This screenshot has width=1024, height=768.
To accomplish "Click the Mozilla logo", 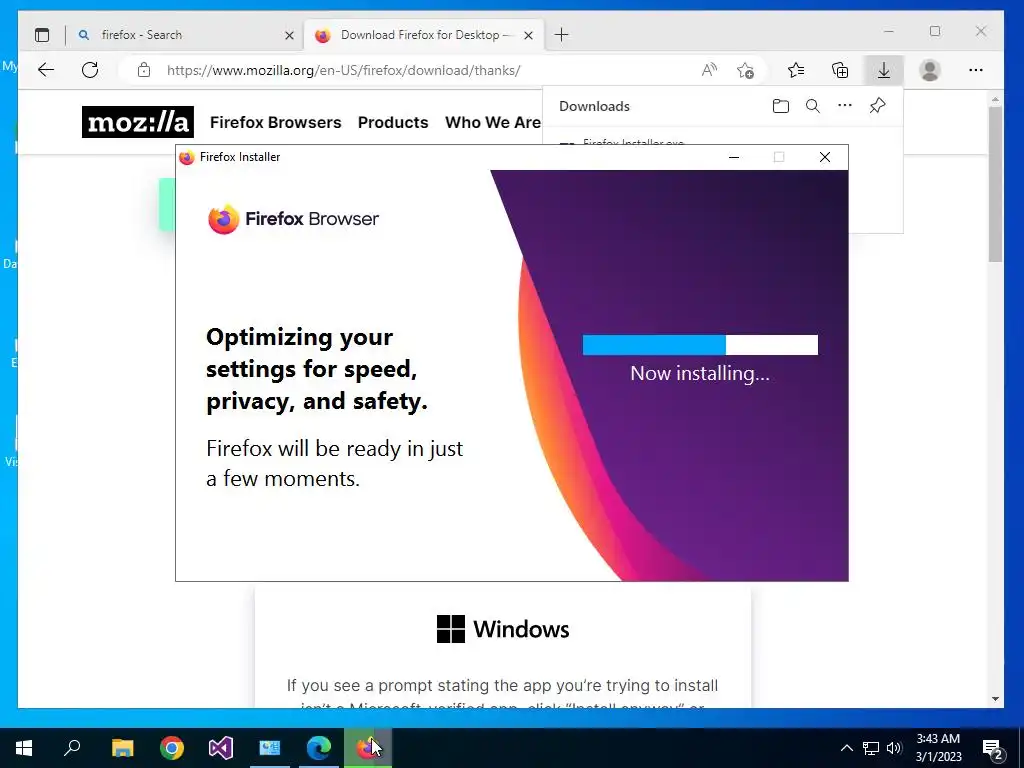I will click(138, 122).
